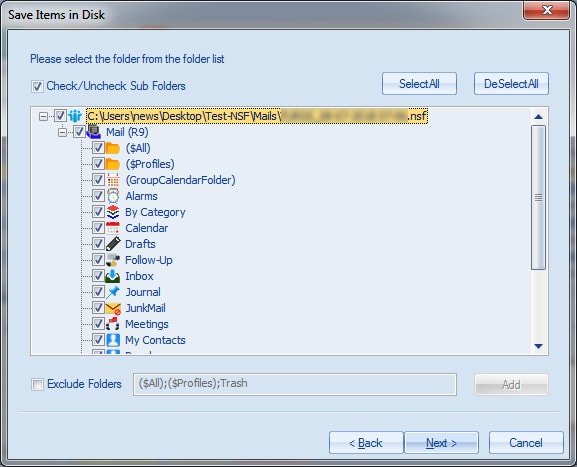The width and height of the screenshot is (577, 467).
Task: Go forward with the Next button
Action: [441, 443]
